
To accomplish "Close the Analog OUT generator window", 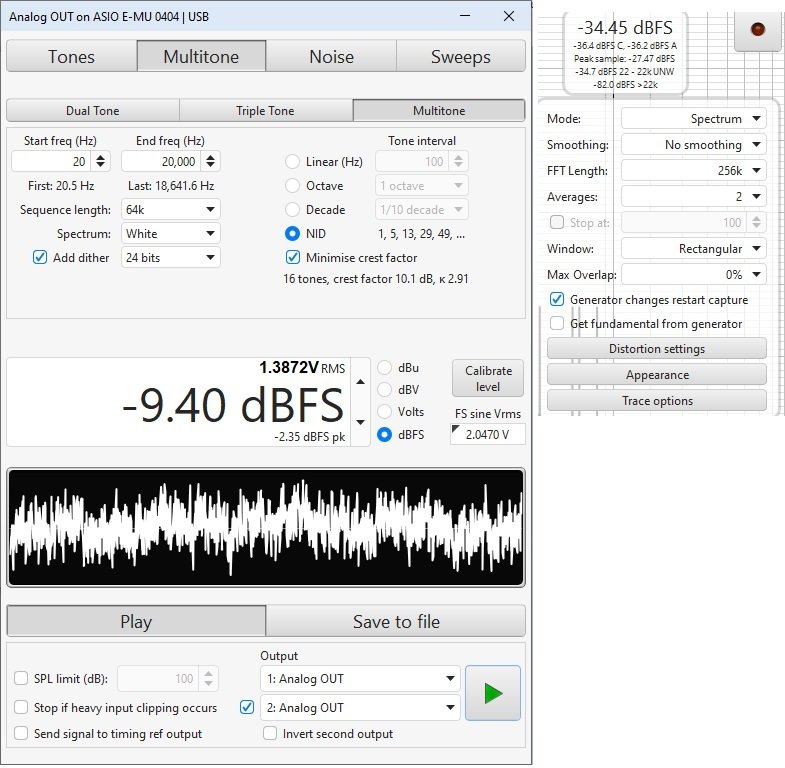I will (x=509, y=16).
